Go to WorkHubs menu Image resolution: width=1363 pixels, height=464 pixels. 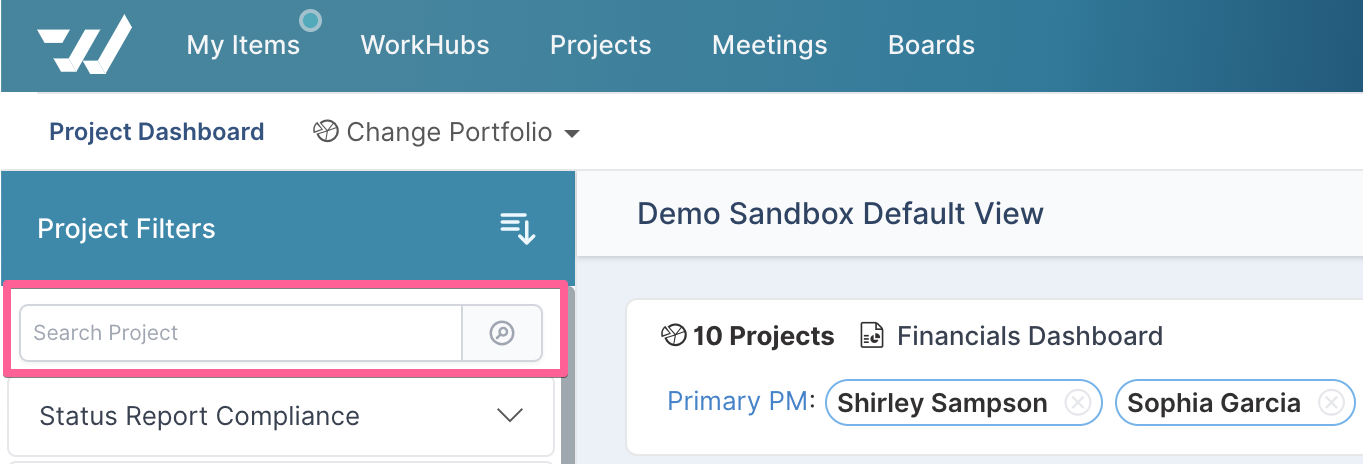click(x=425, y=45)
